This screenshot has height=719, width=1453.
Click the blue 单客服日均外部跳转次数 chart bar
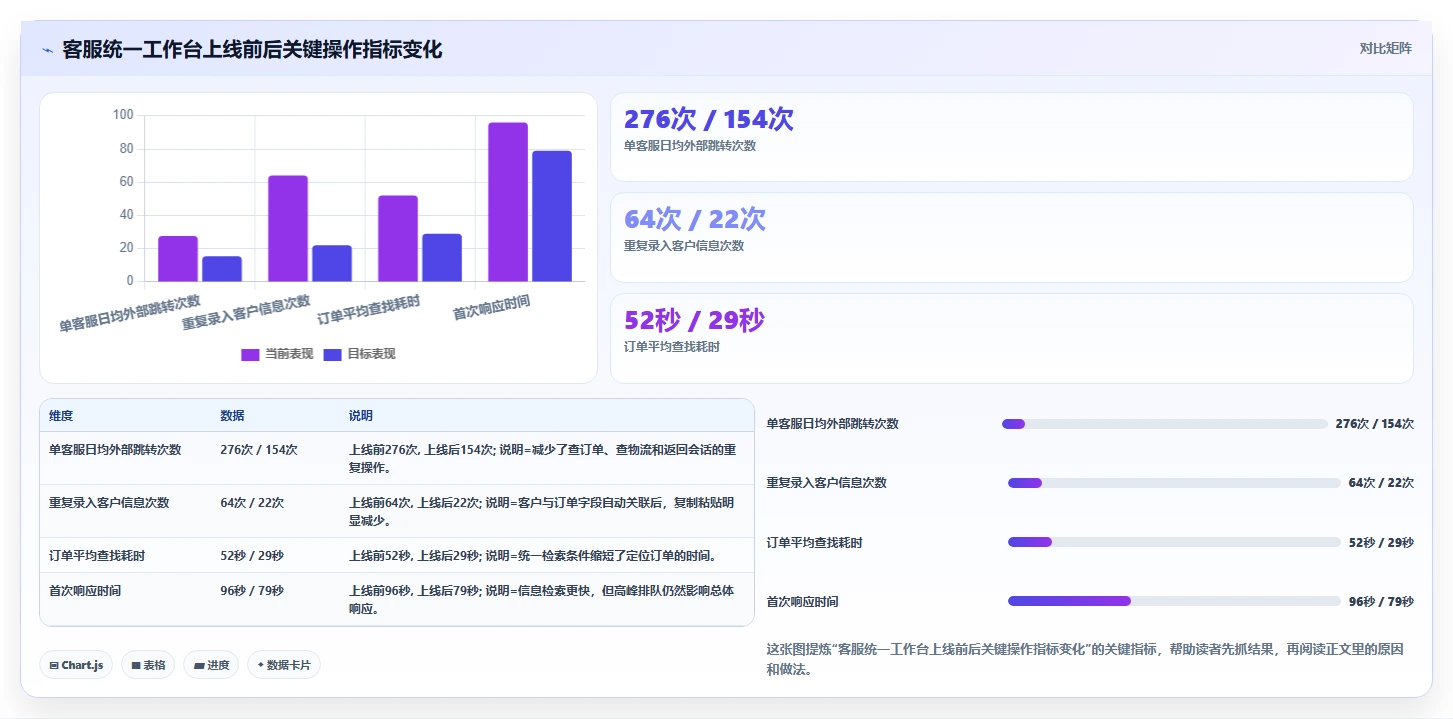click(x=222, y=269)
